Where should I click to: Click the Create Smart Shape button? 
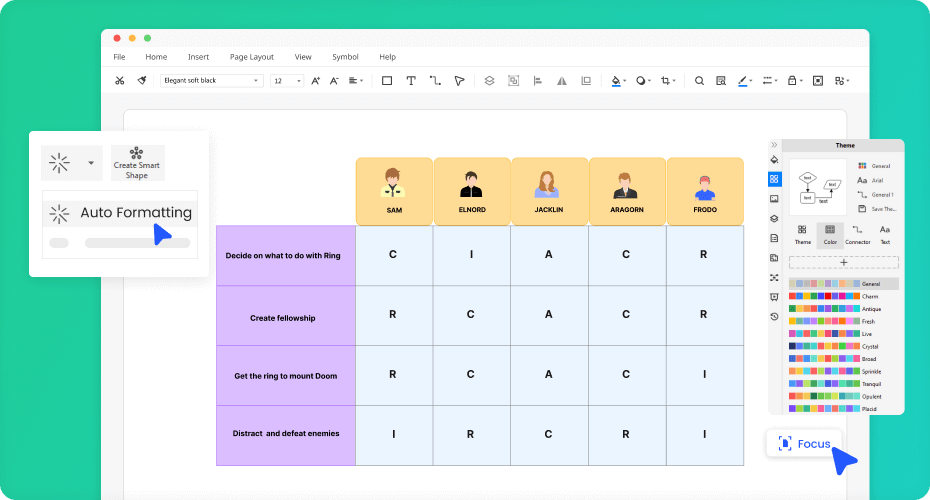point(137,163)
